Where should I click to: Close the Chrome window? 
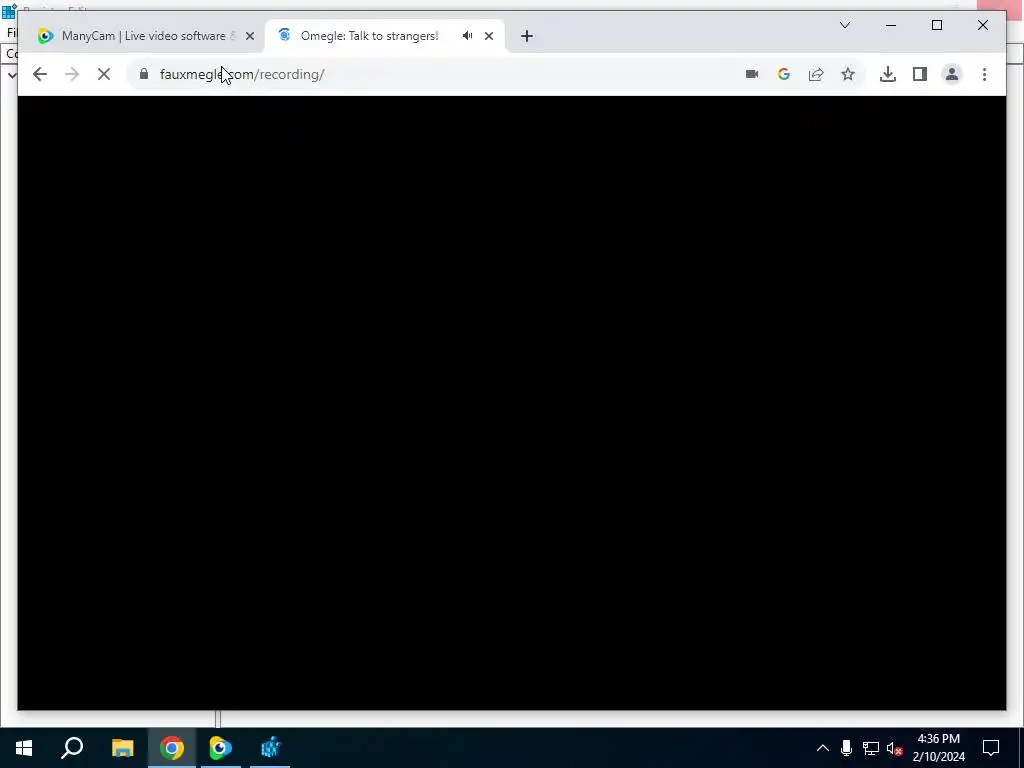(x=982, y=25)
